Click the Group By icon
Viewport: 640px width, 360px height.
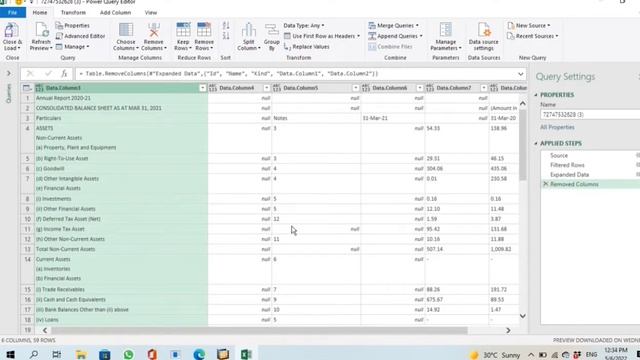271,31
